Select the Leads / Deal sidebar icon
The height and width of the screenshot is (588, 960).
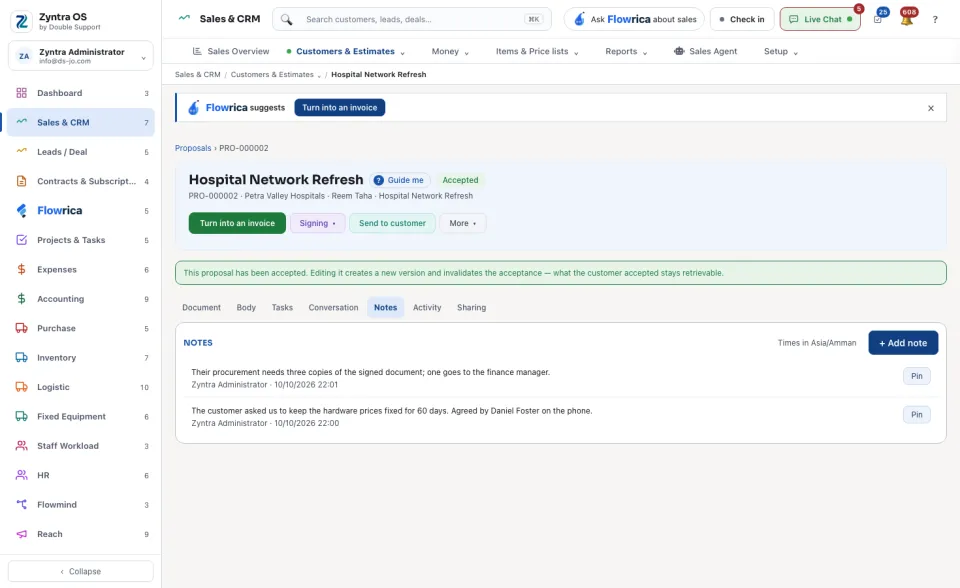click(x=21, y=151)
